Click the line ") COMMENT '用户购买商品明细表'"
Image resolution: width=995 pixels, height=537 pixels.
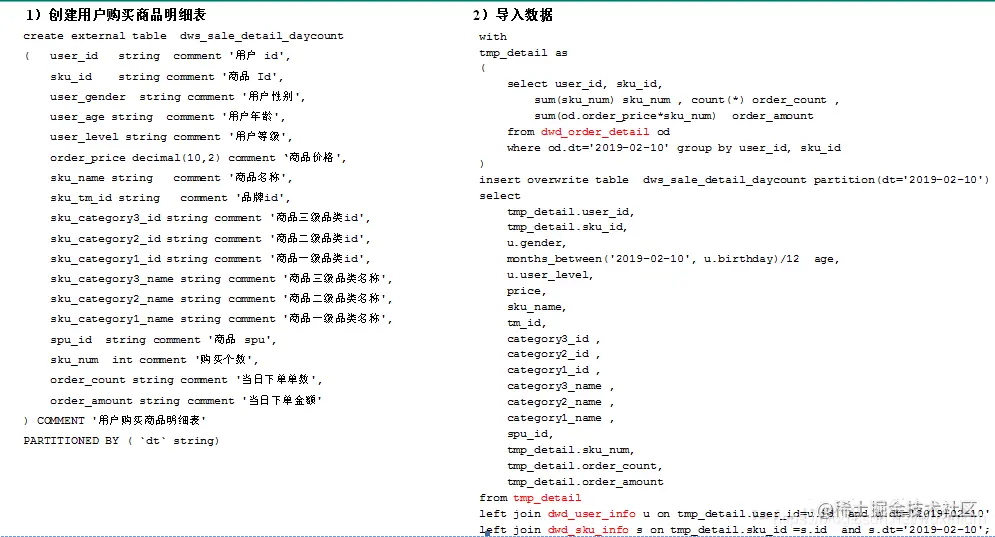(x=115, y=420)
